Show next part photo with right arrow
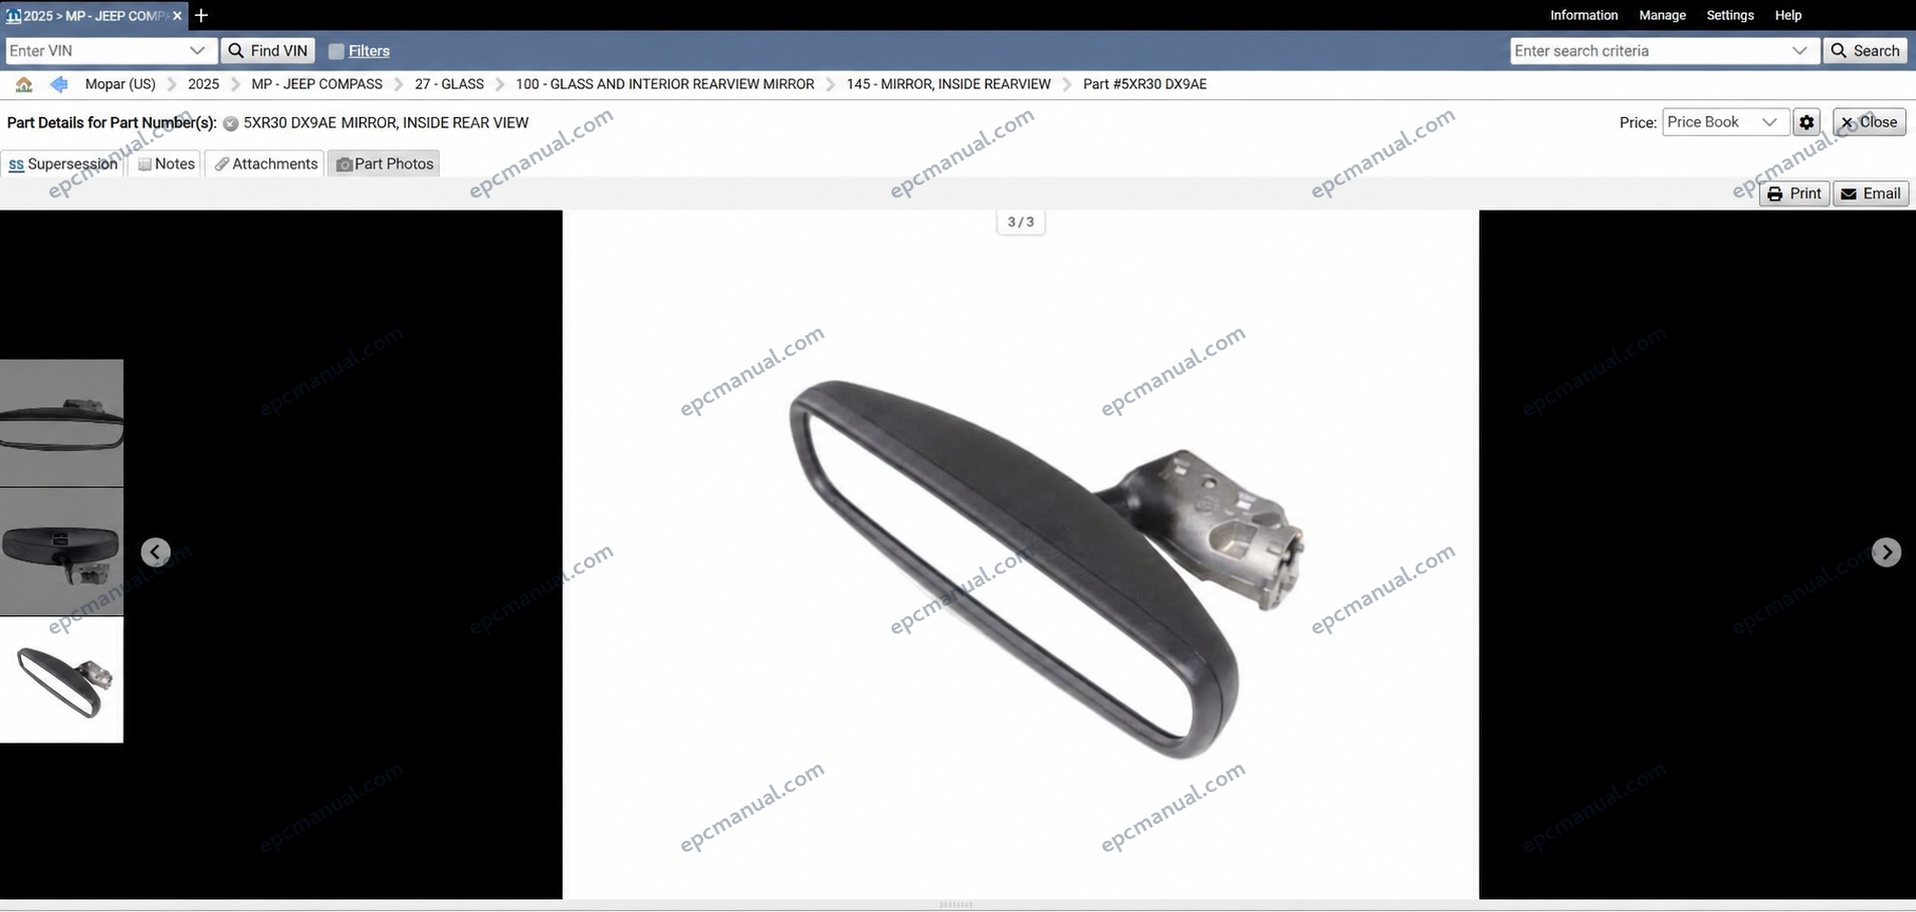1916x912 pixels. [1886, 552]
